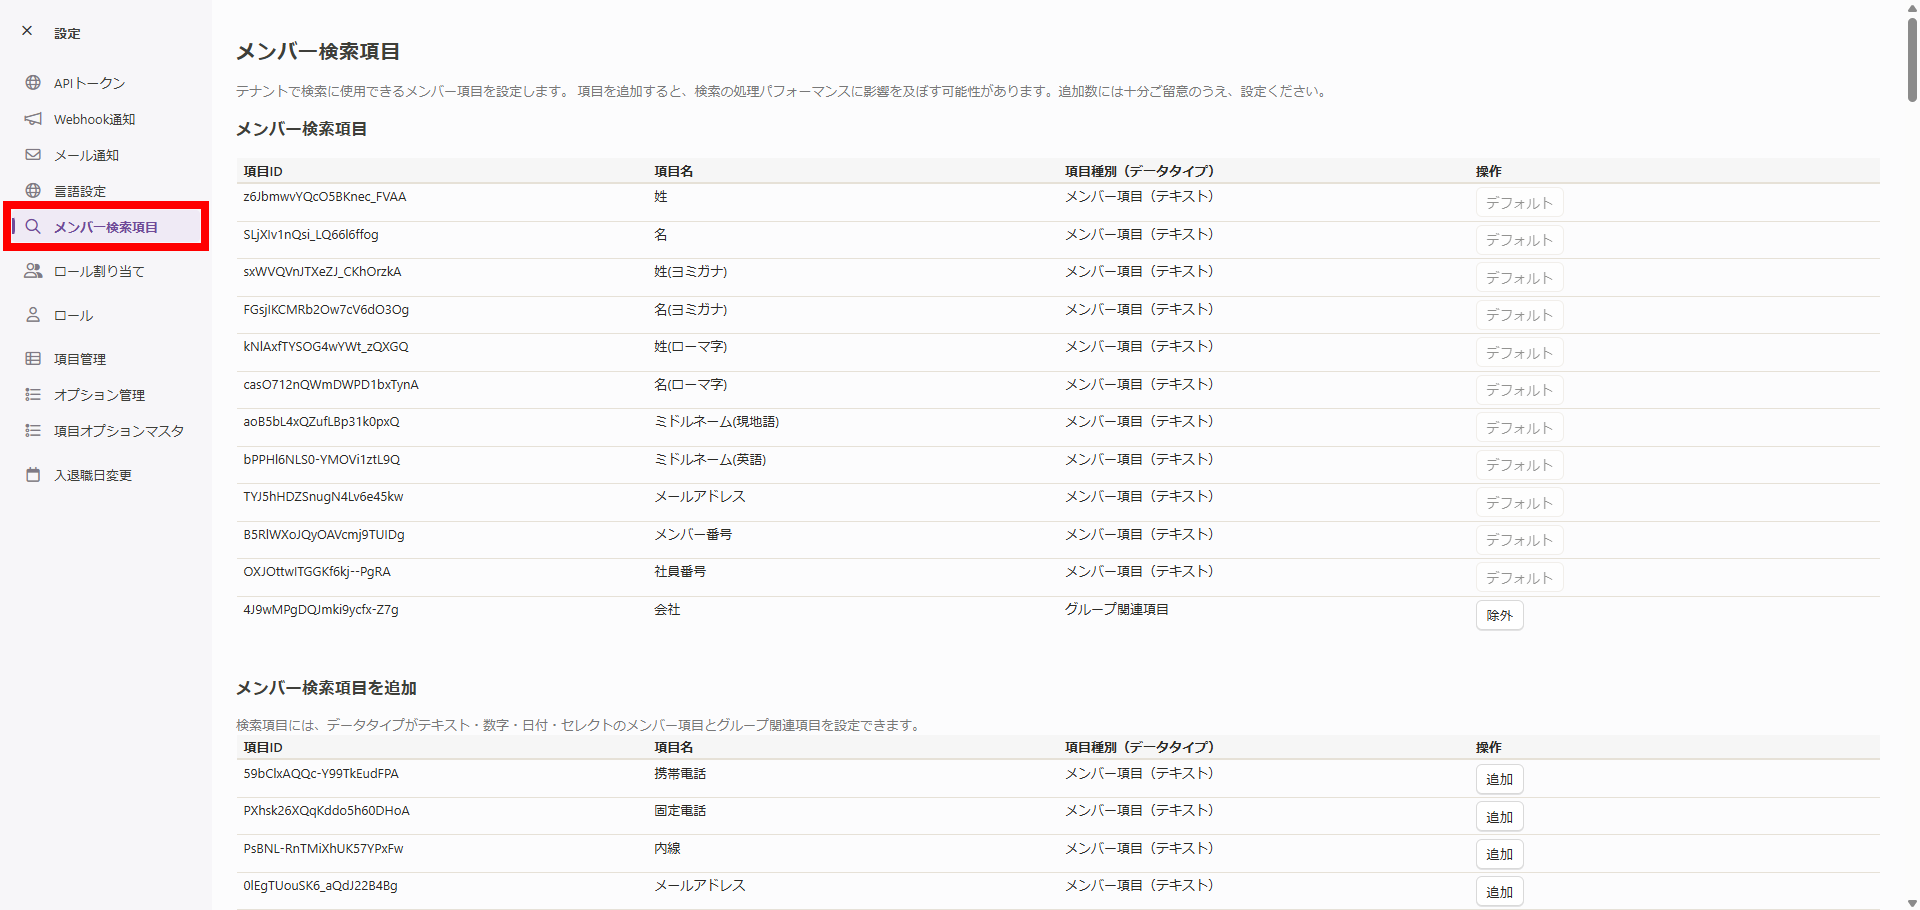Click the globe icon beside APIトークン
The image size is (1920, 910).
click(x=33, y=83)
